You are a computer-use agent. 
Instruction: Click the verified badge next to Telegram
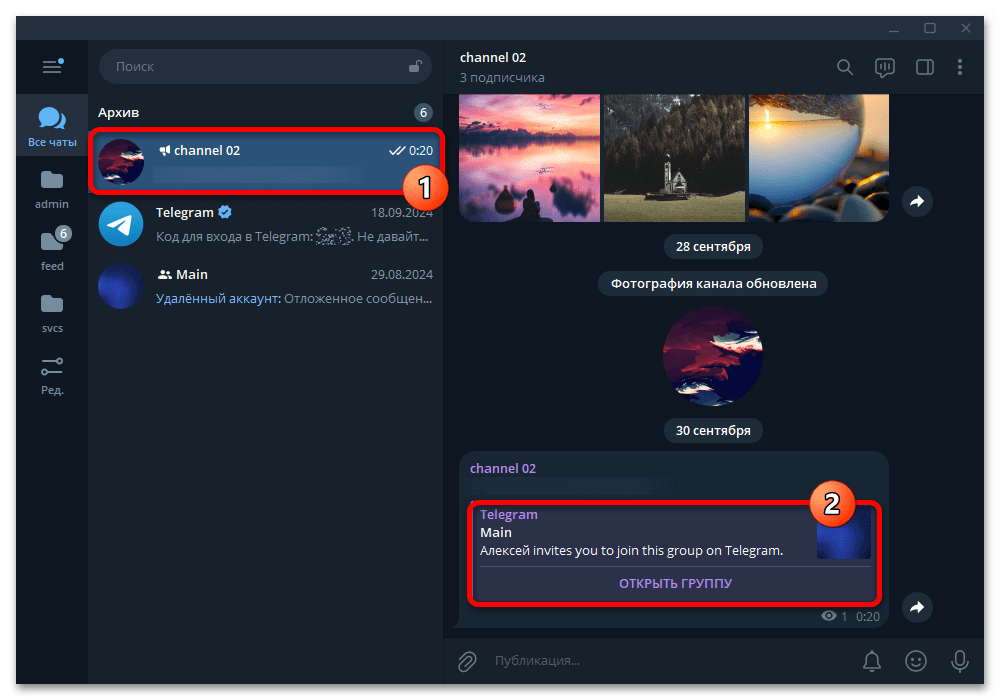(224, 212)
